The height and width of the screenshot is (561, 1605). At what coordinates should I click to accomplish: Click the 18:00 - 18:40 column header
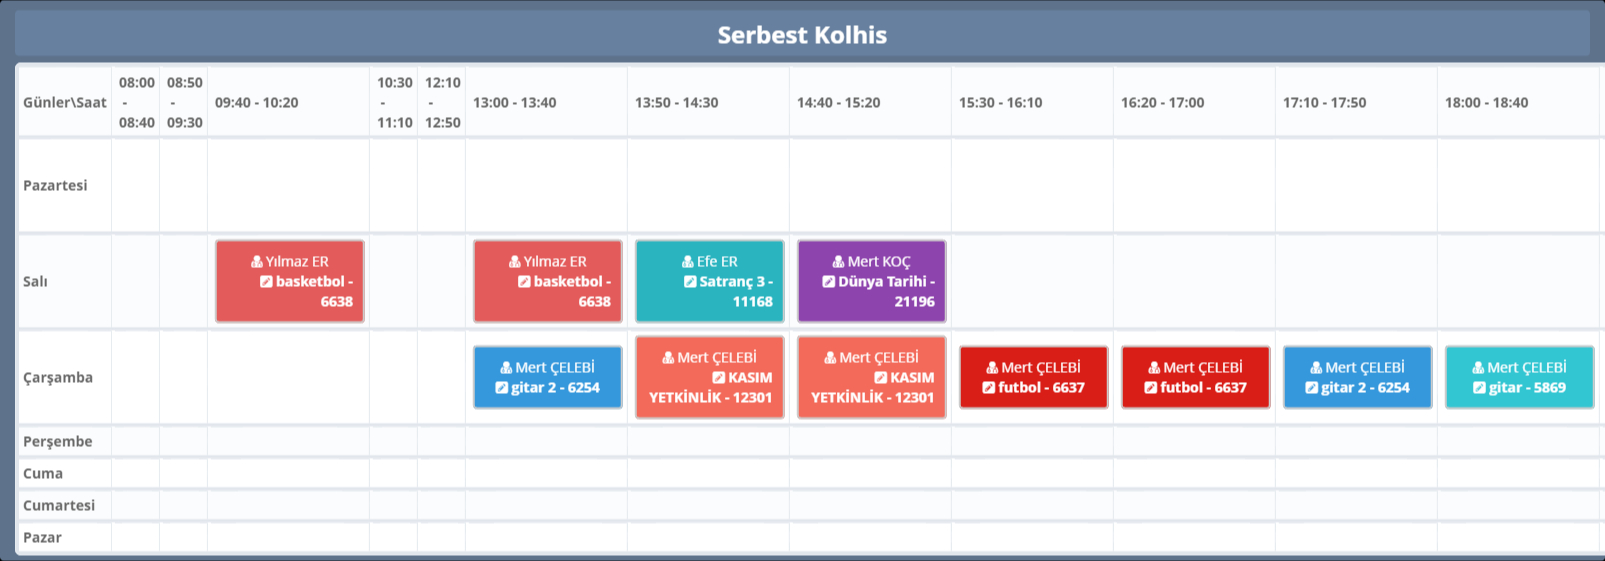(x=1486, y=102)
